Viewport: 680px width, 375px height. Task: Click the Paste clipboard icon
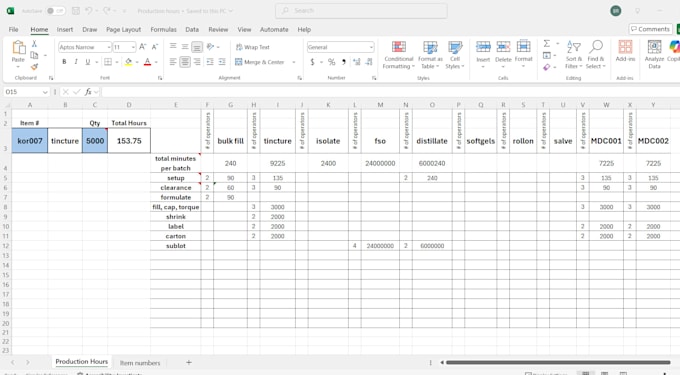[18, 47]
